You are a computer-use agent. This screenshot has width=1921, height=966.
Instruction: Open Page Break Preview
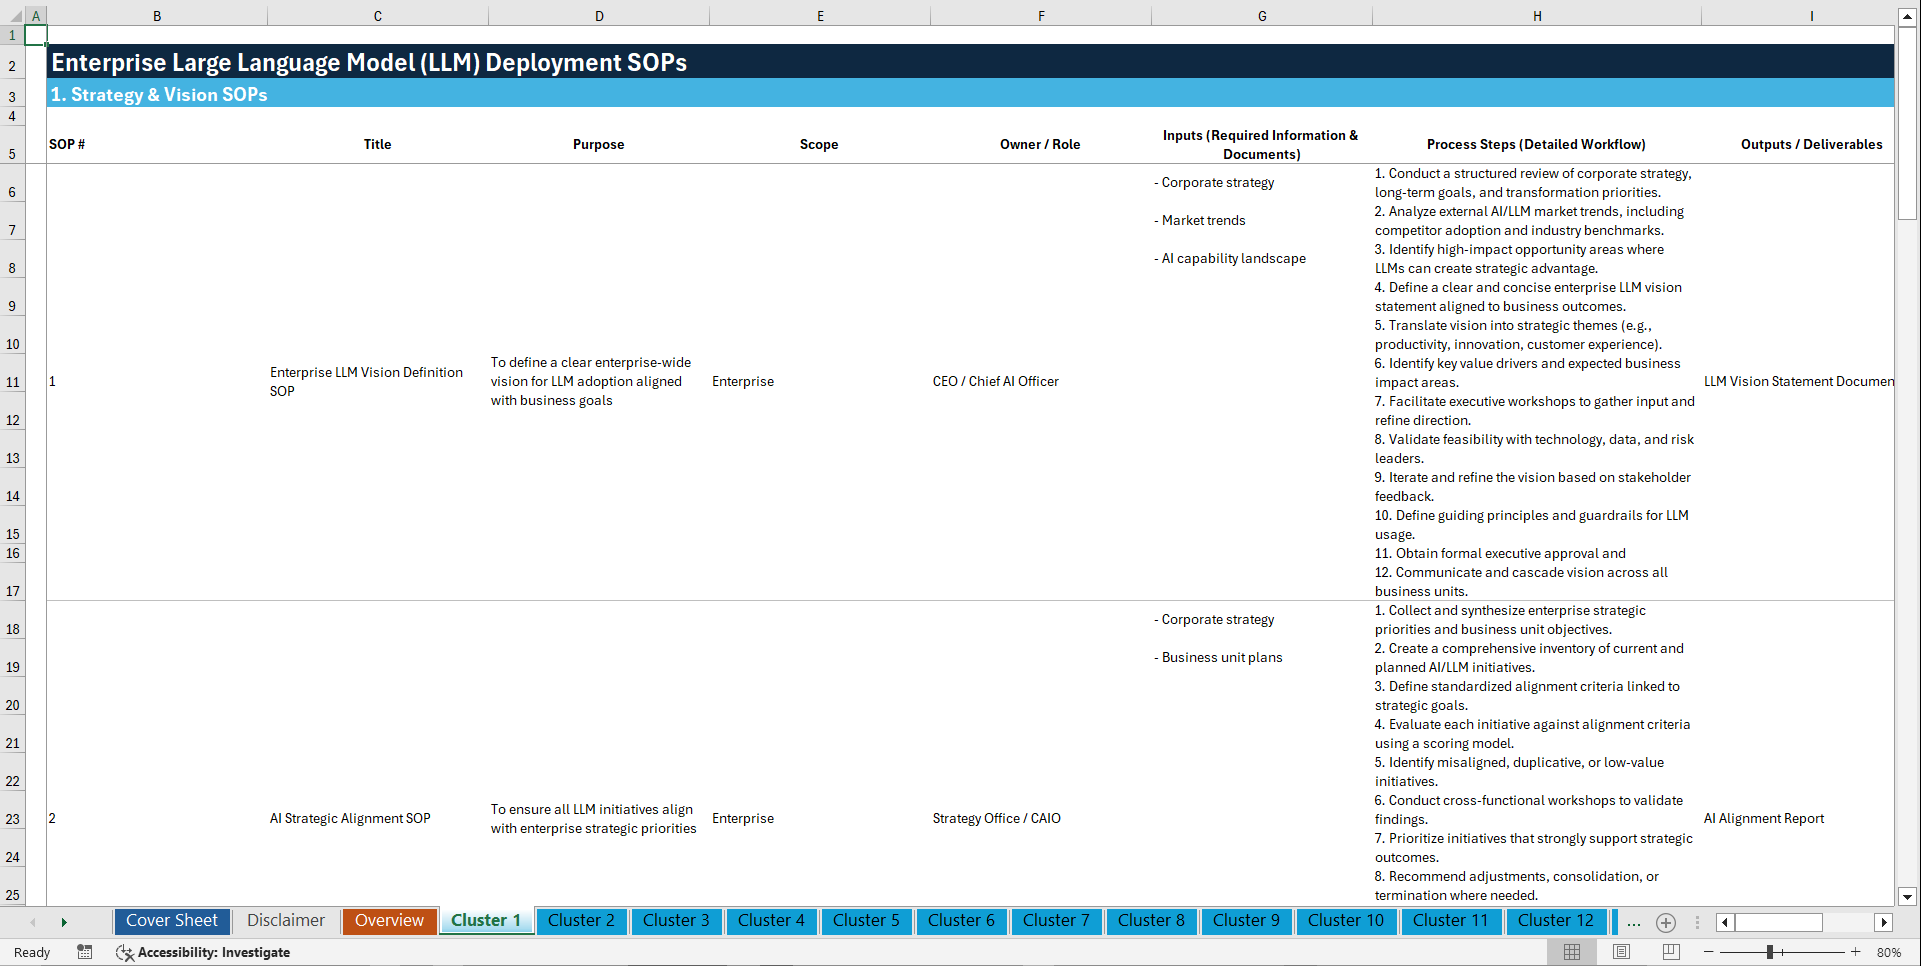pyautogui.click(x=1670, y=952)
